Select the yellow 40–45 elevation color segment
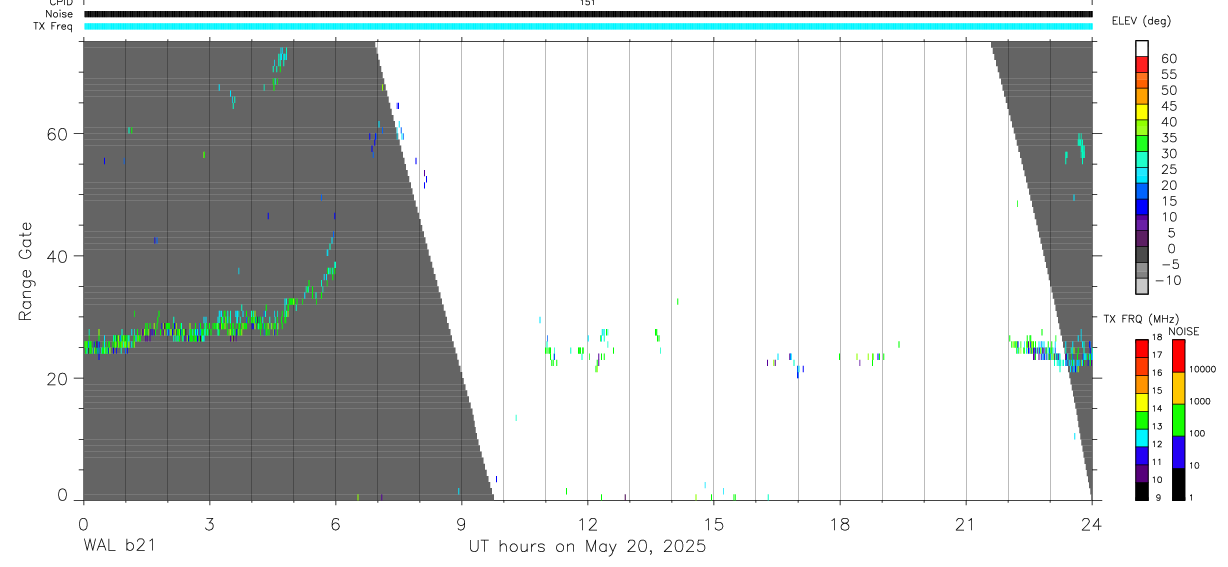This screenshot has height=567, width=1228. click(x=1141, y=113)
